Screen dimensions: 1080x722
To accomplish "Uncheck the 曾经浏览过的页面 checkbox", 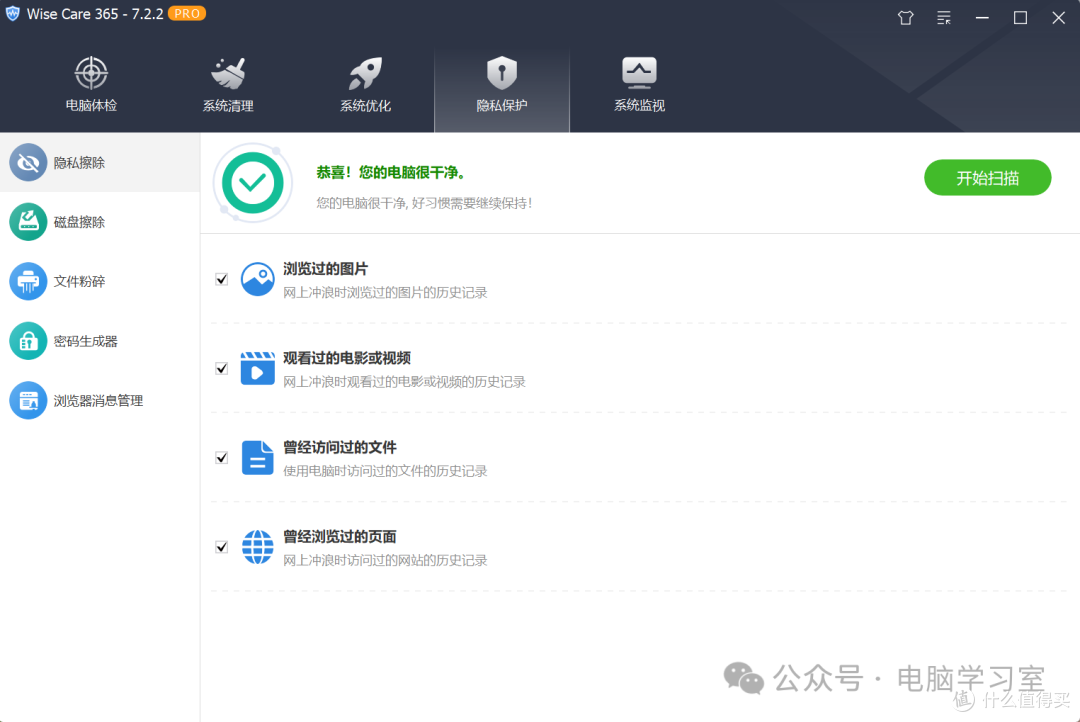I will [222, 547].
